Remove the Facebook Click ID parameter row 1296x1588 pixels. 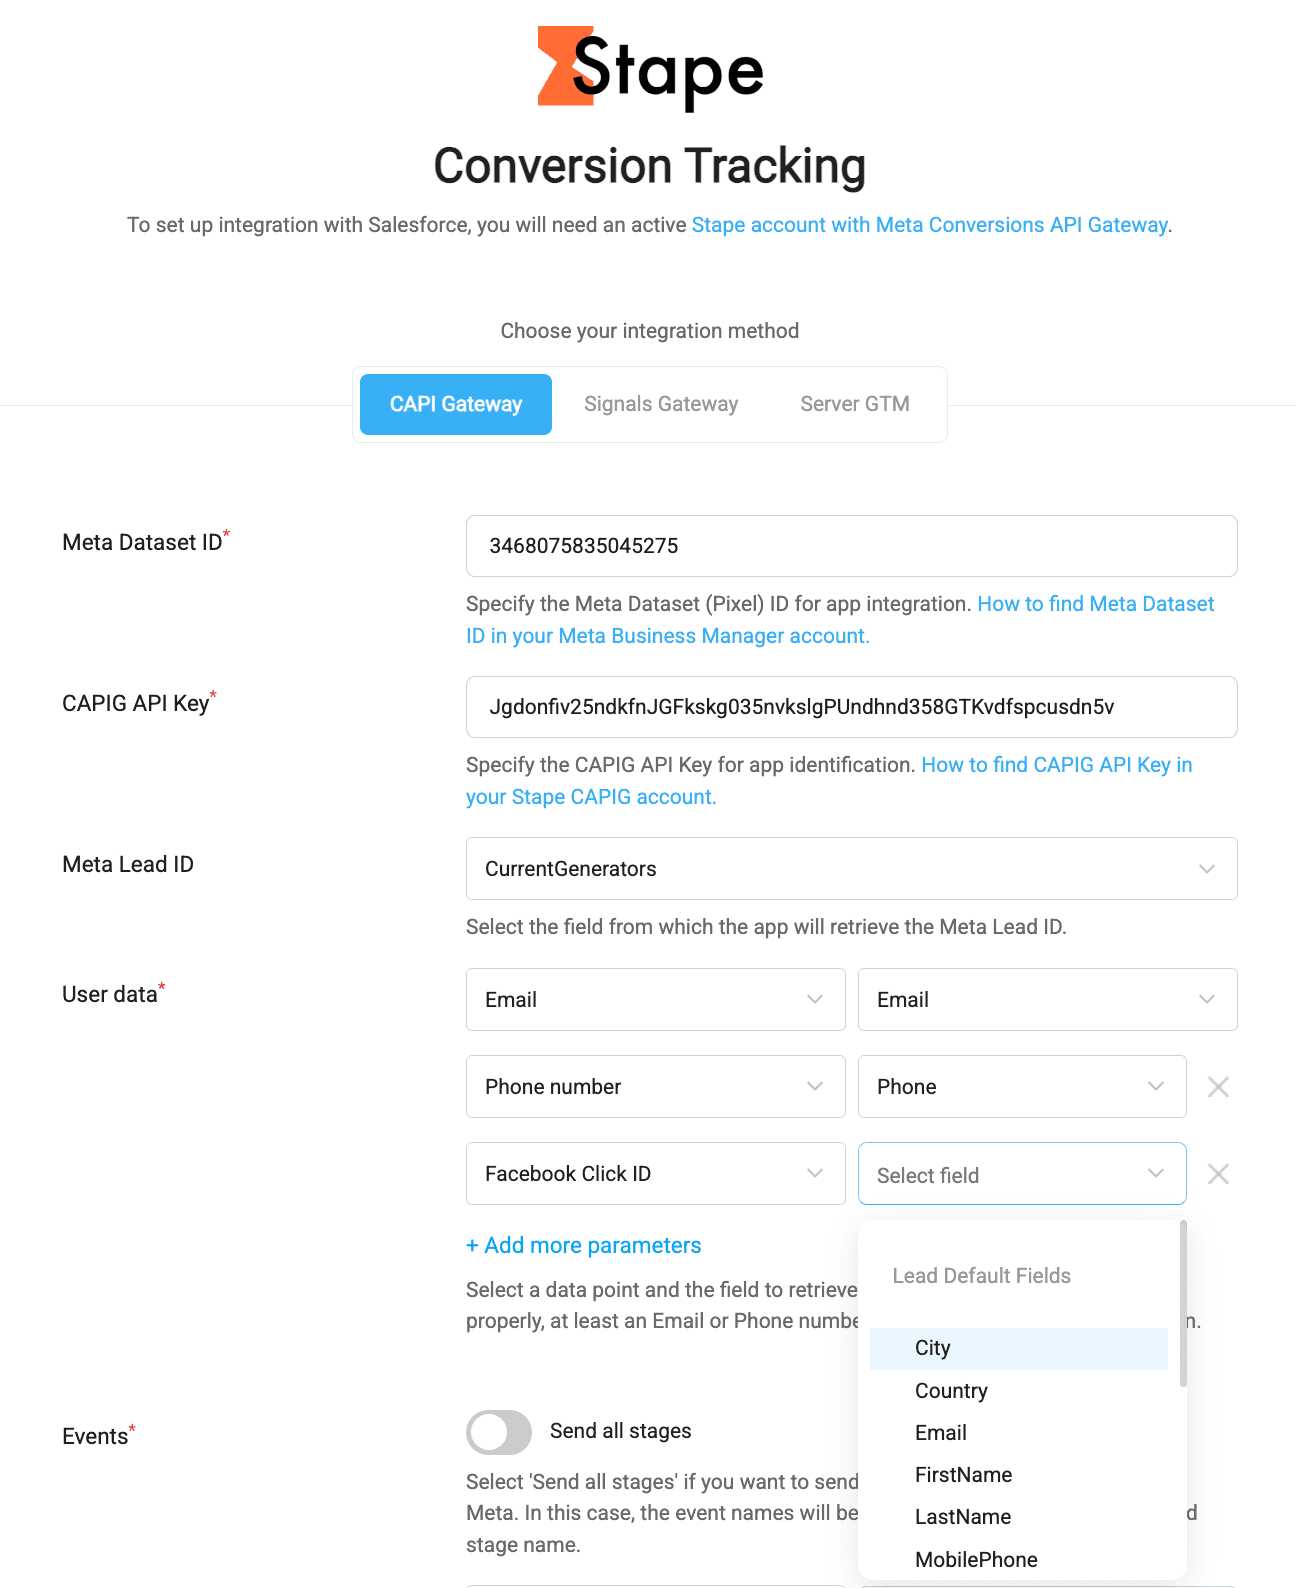point(1218,1174)
